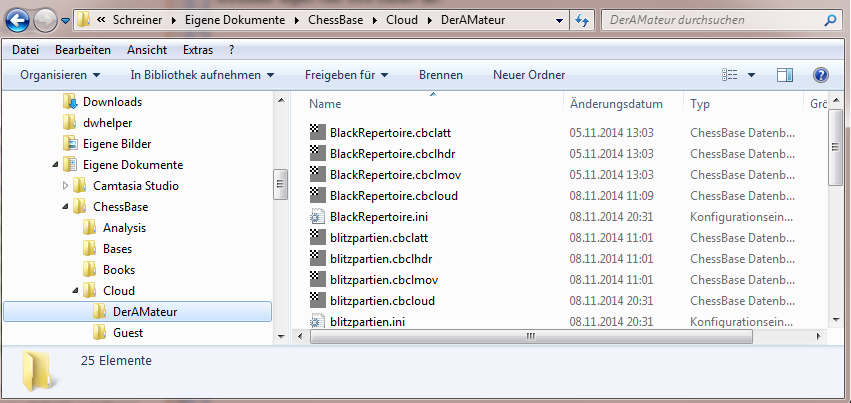The height and width of the screenshot is (403, 851).
Task: Select the BlackRepertoire.cbclmov file icon
Action: pyautogui.click(x=316, y=175)
